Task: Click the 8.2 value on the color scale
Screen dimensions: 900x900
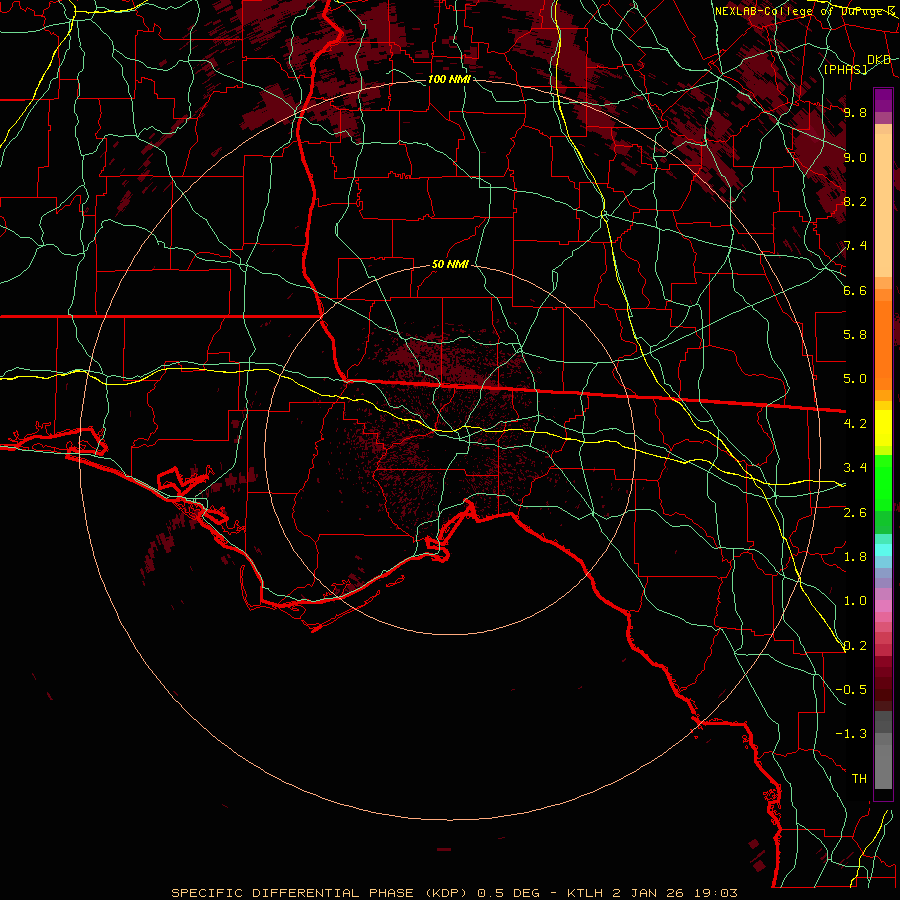Action: click(855, 201)
